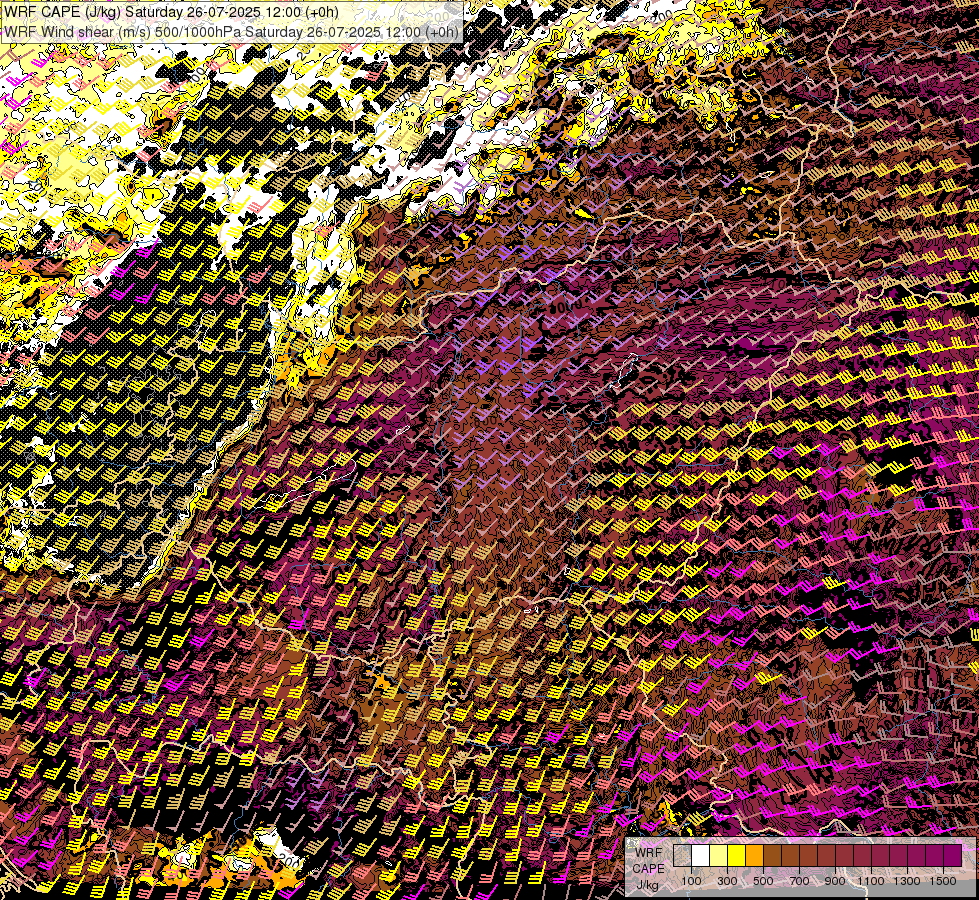Click the legend value 900
Image resolution: width=979 pixels, height=900 pixels.
pos(835,881)
